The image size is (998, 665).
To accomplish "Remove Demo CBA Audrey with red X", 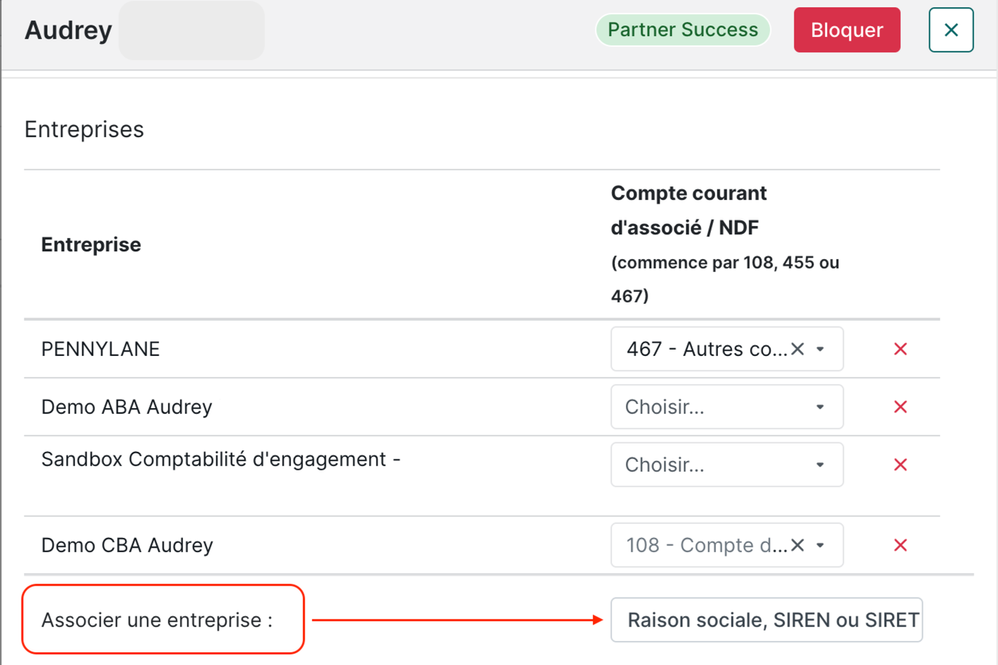I will pos(900,545).
